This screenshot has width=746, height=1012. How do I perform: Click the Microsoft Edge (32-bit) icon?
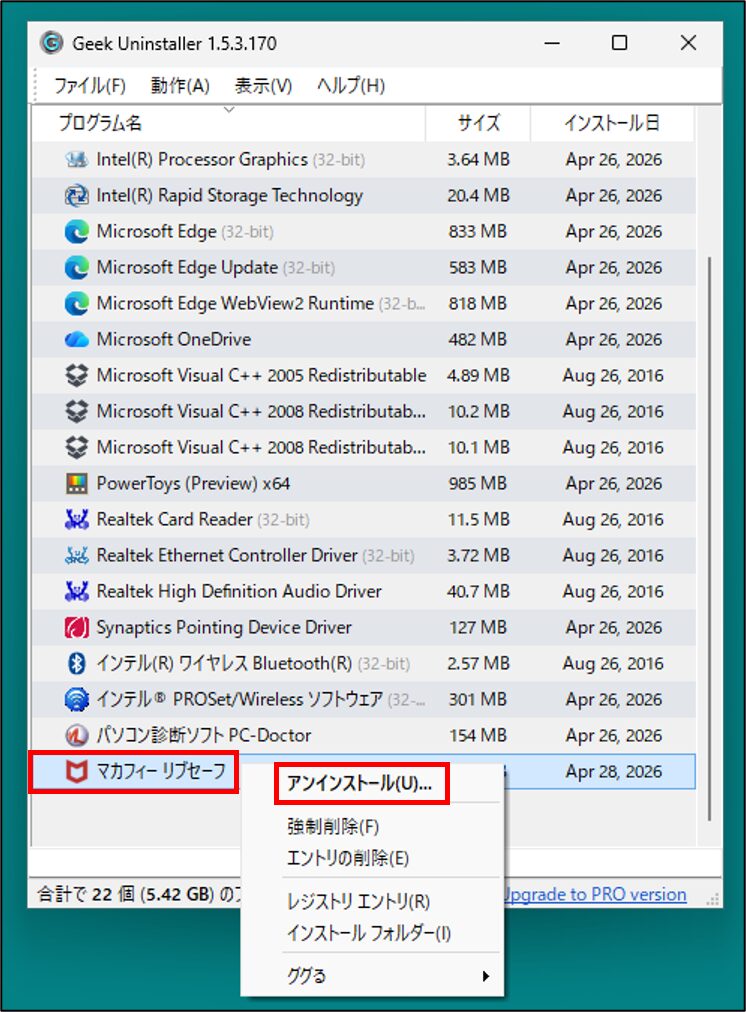pyautogui.click(x=77, y=232)
